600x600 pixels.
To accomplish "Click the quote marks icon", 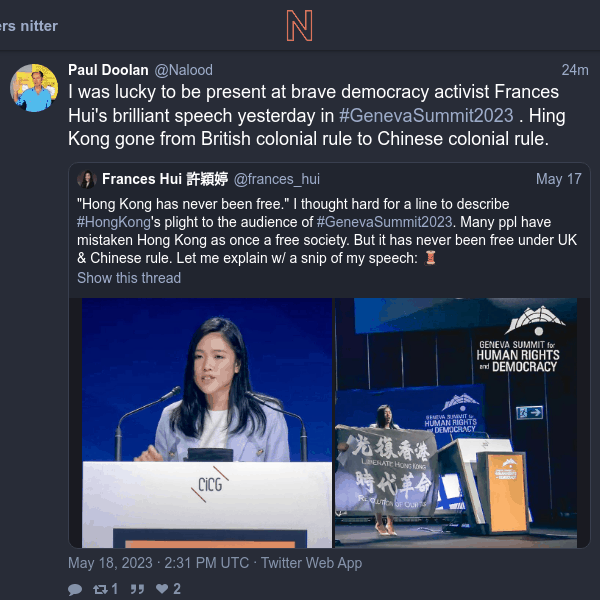I will [137, 589].
